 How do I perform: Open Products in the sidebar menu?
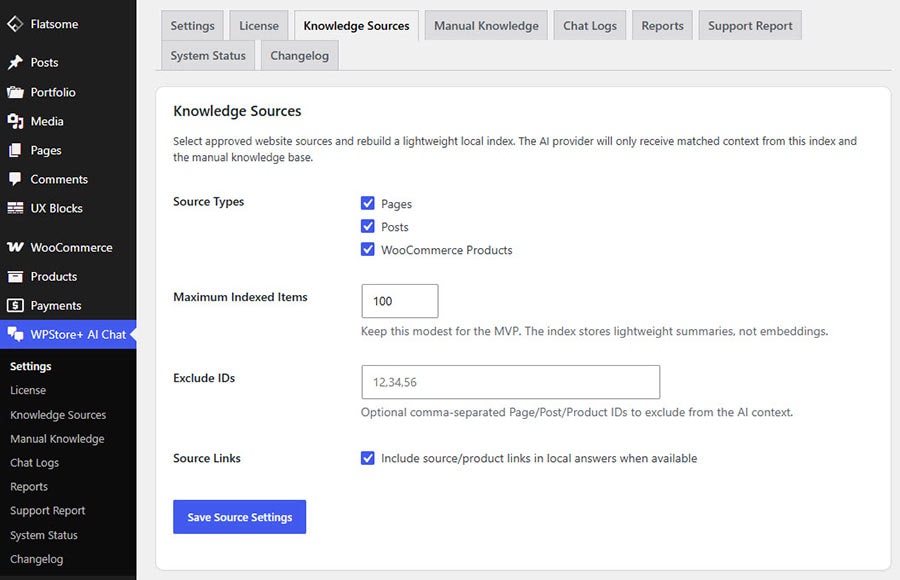point(68,276)
